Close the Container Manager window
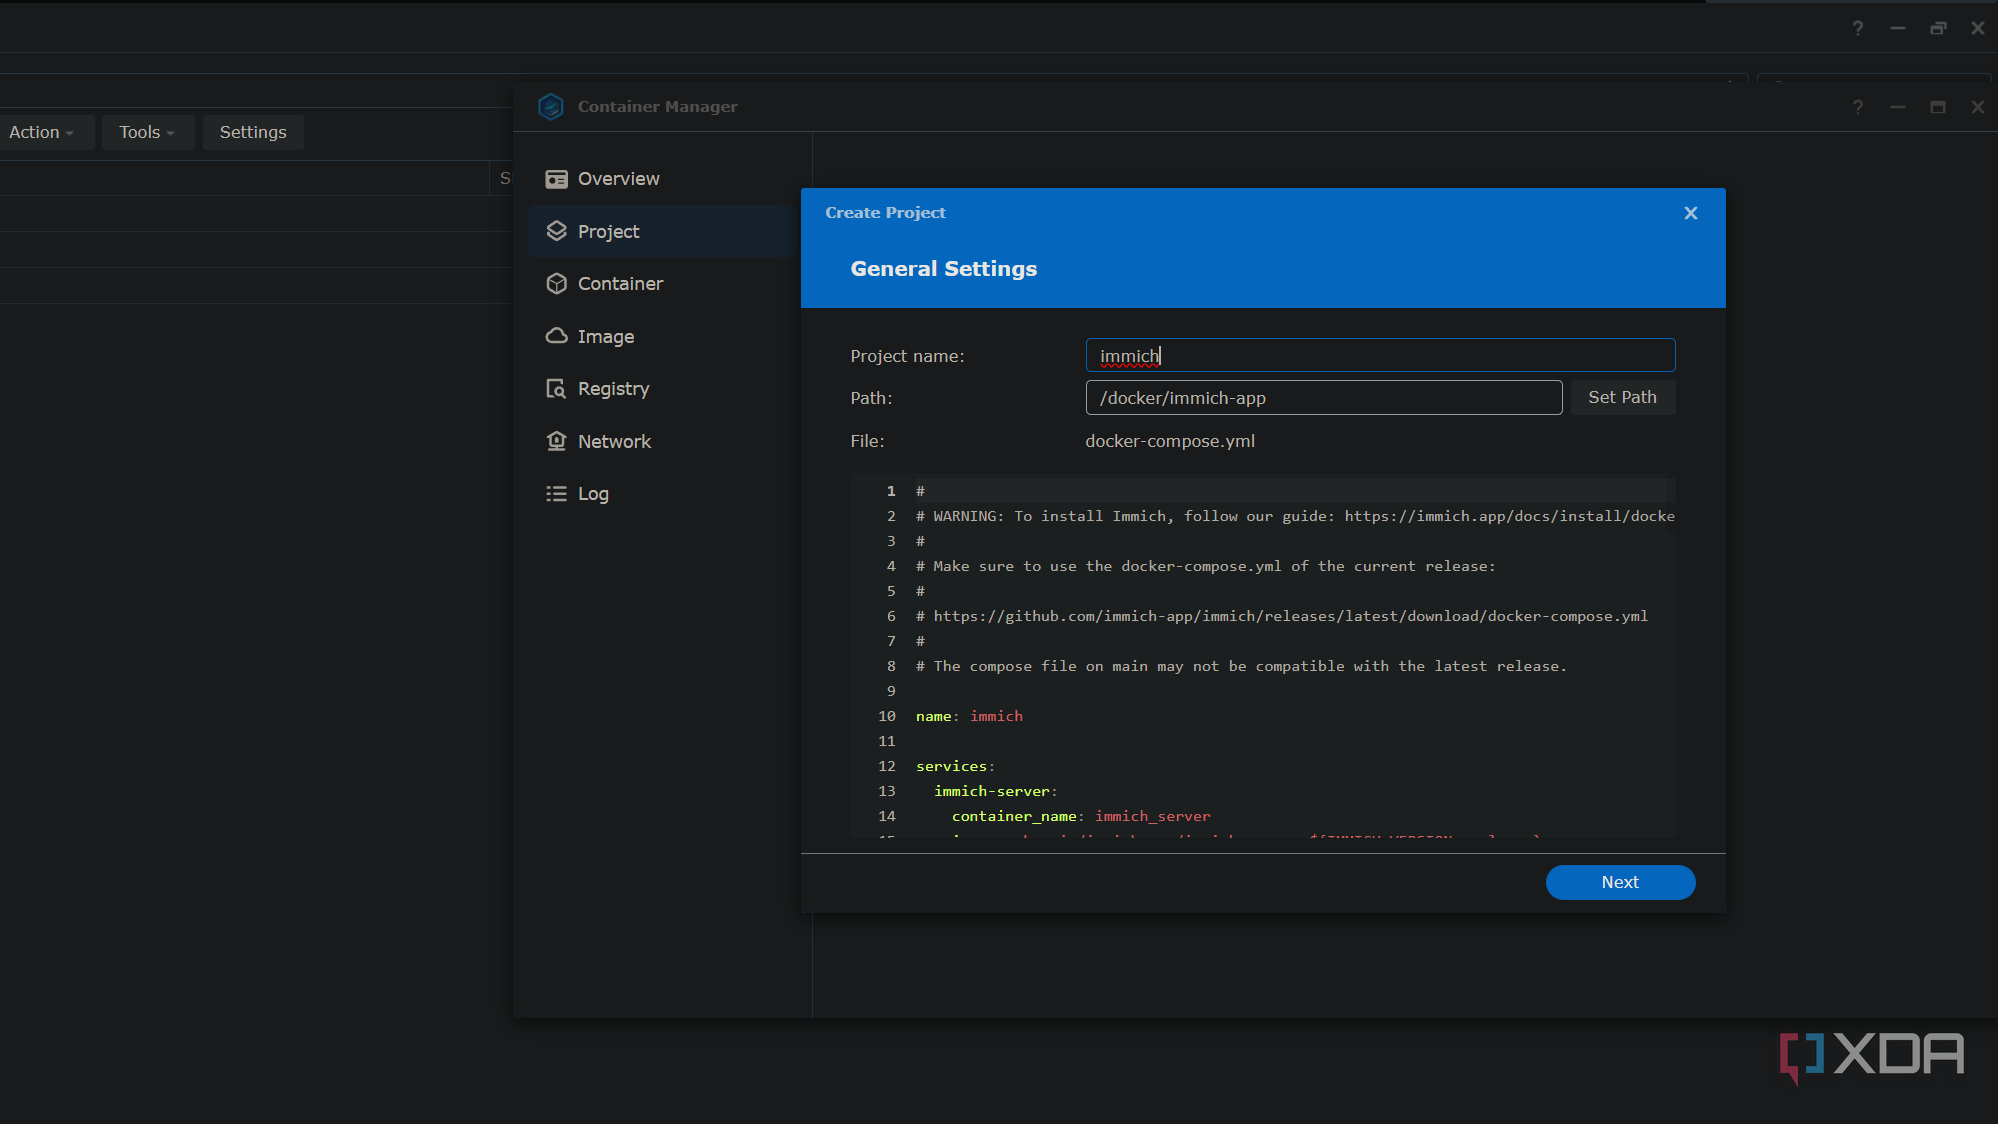 coord(1978,107)
